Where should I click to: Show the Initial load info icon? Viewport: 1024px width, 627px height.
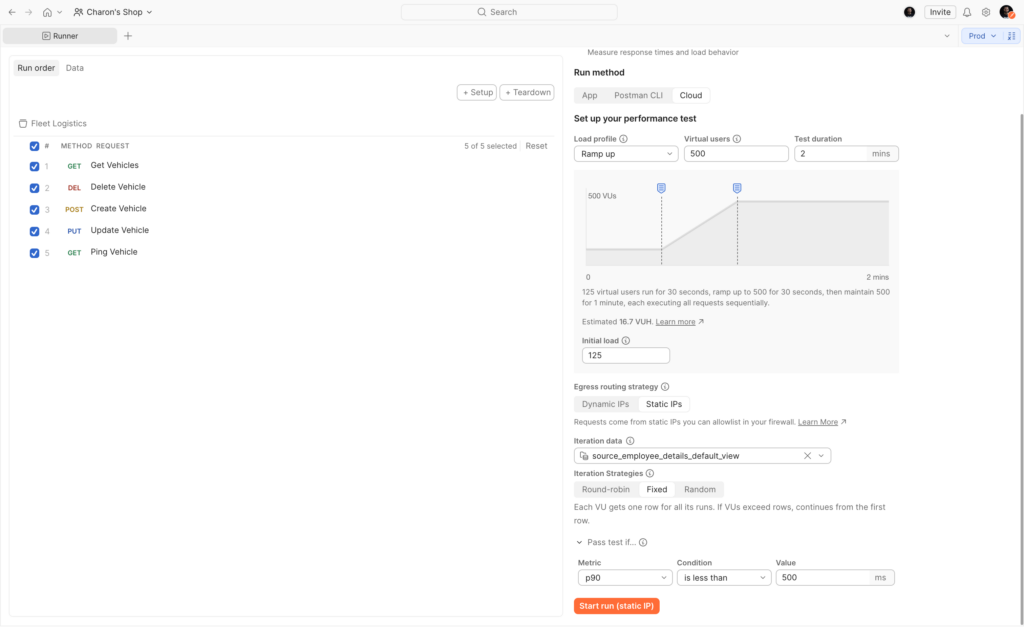[626, 340]
